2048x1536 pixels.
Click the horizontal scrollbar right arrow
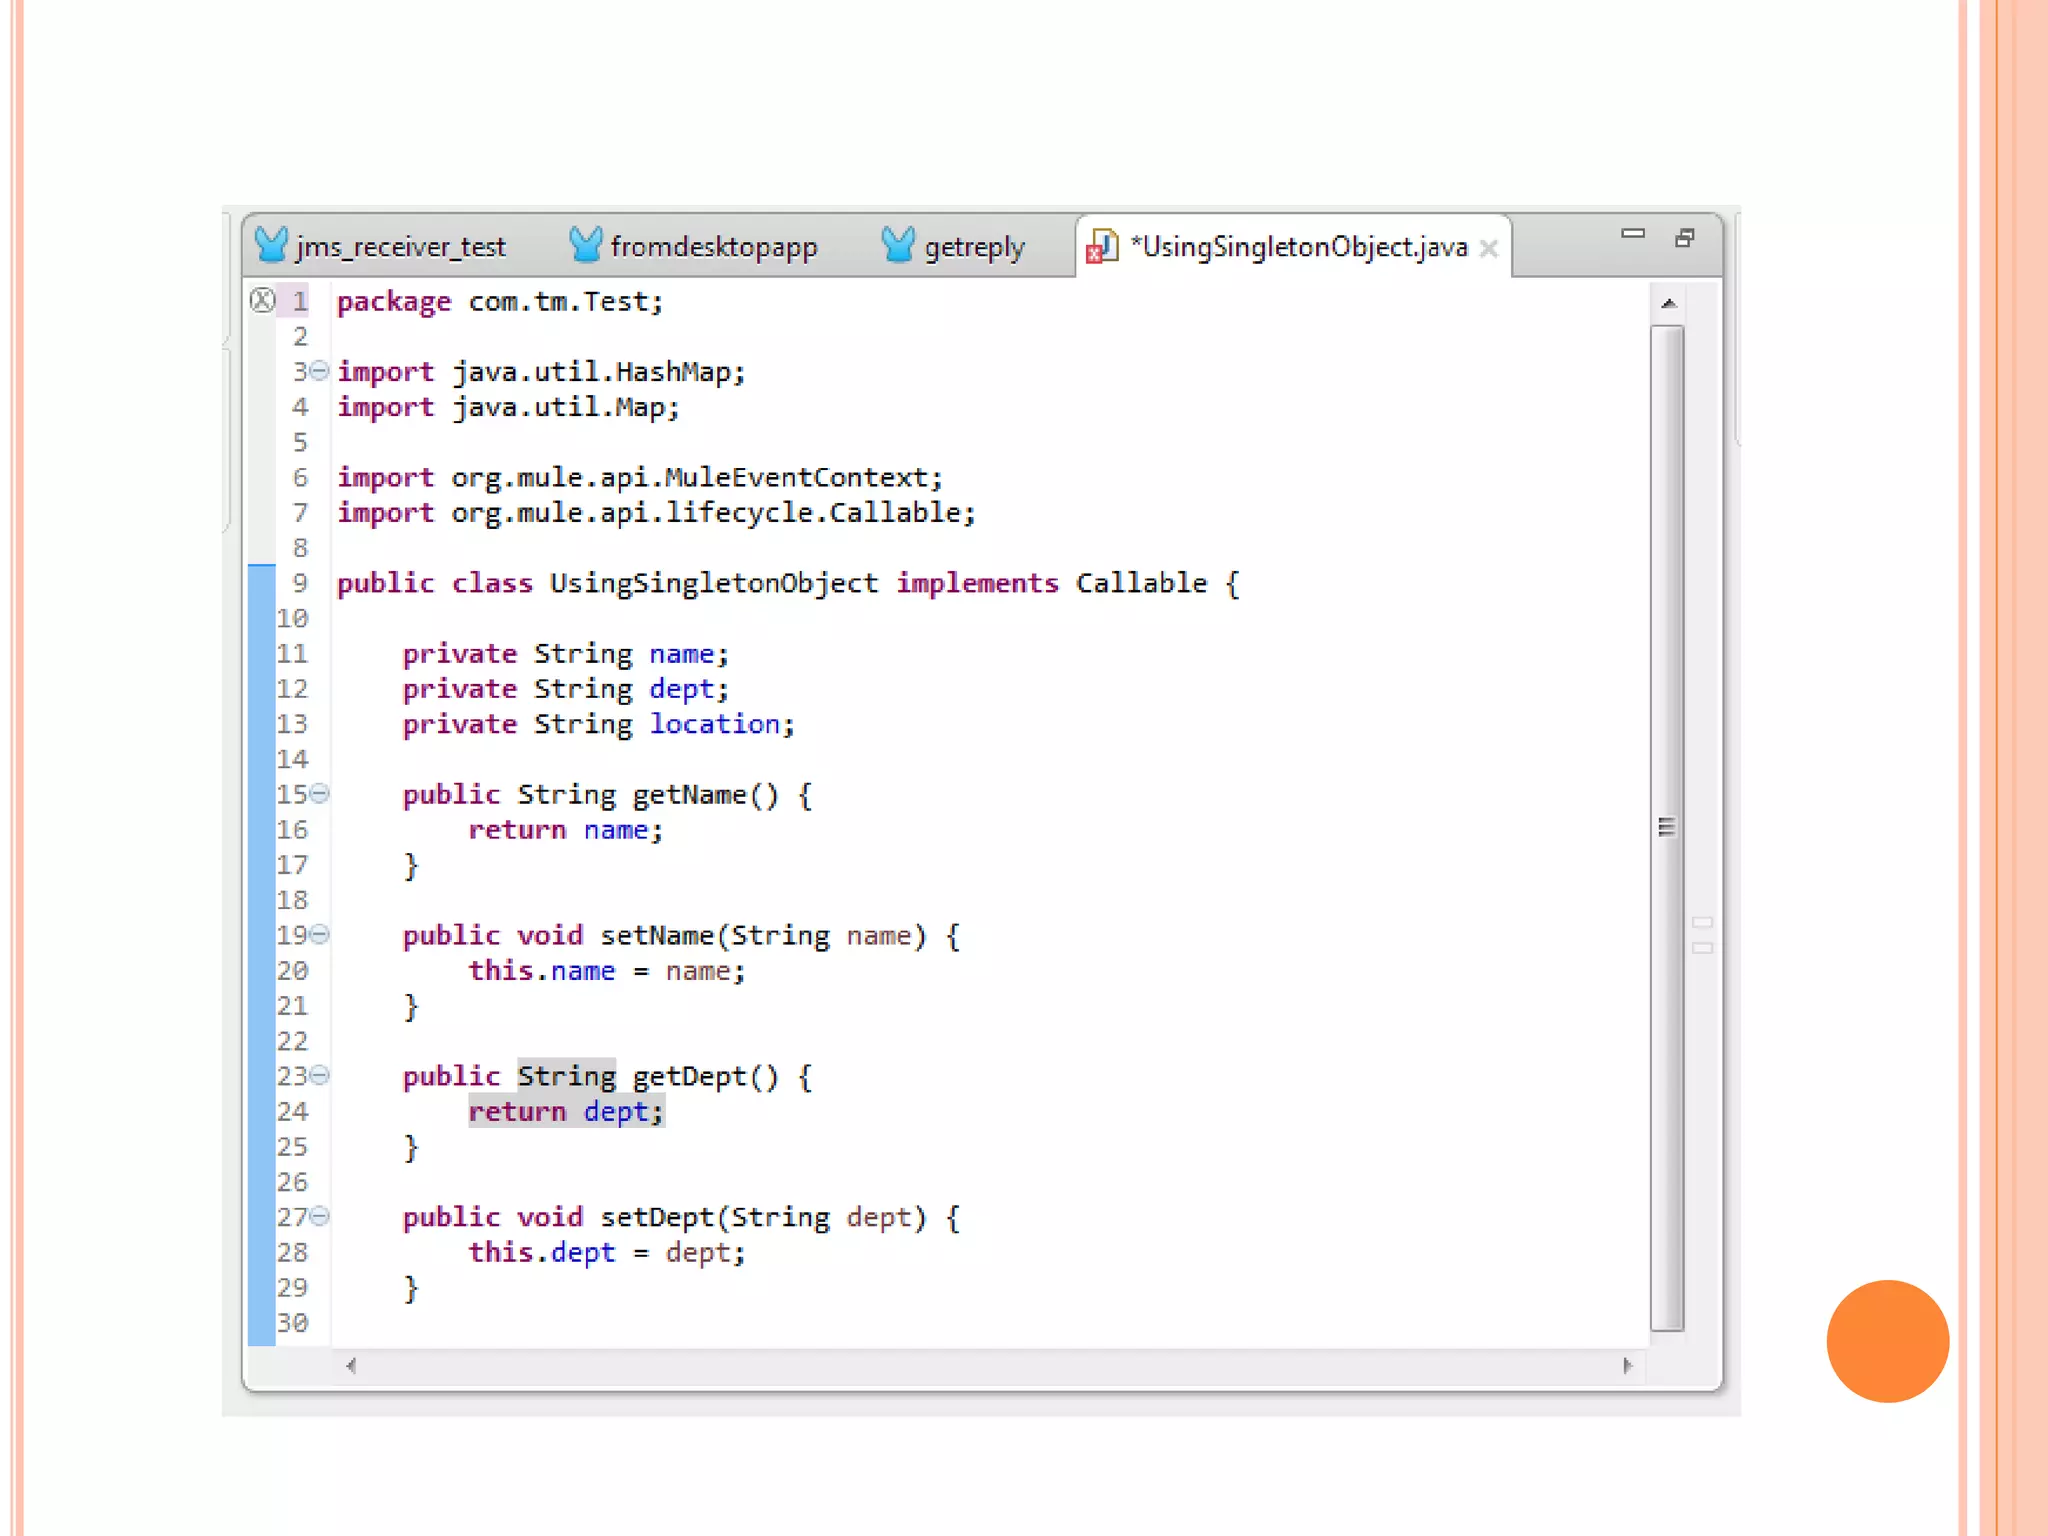click(1627, 1366)
